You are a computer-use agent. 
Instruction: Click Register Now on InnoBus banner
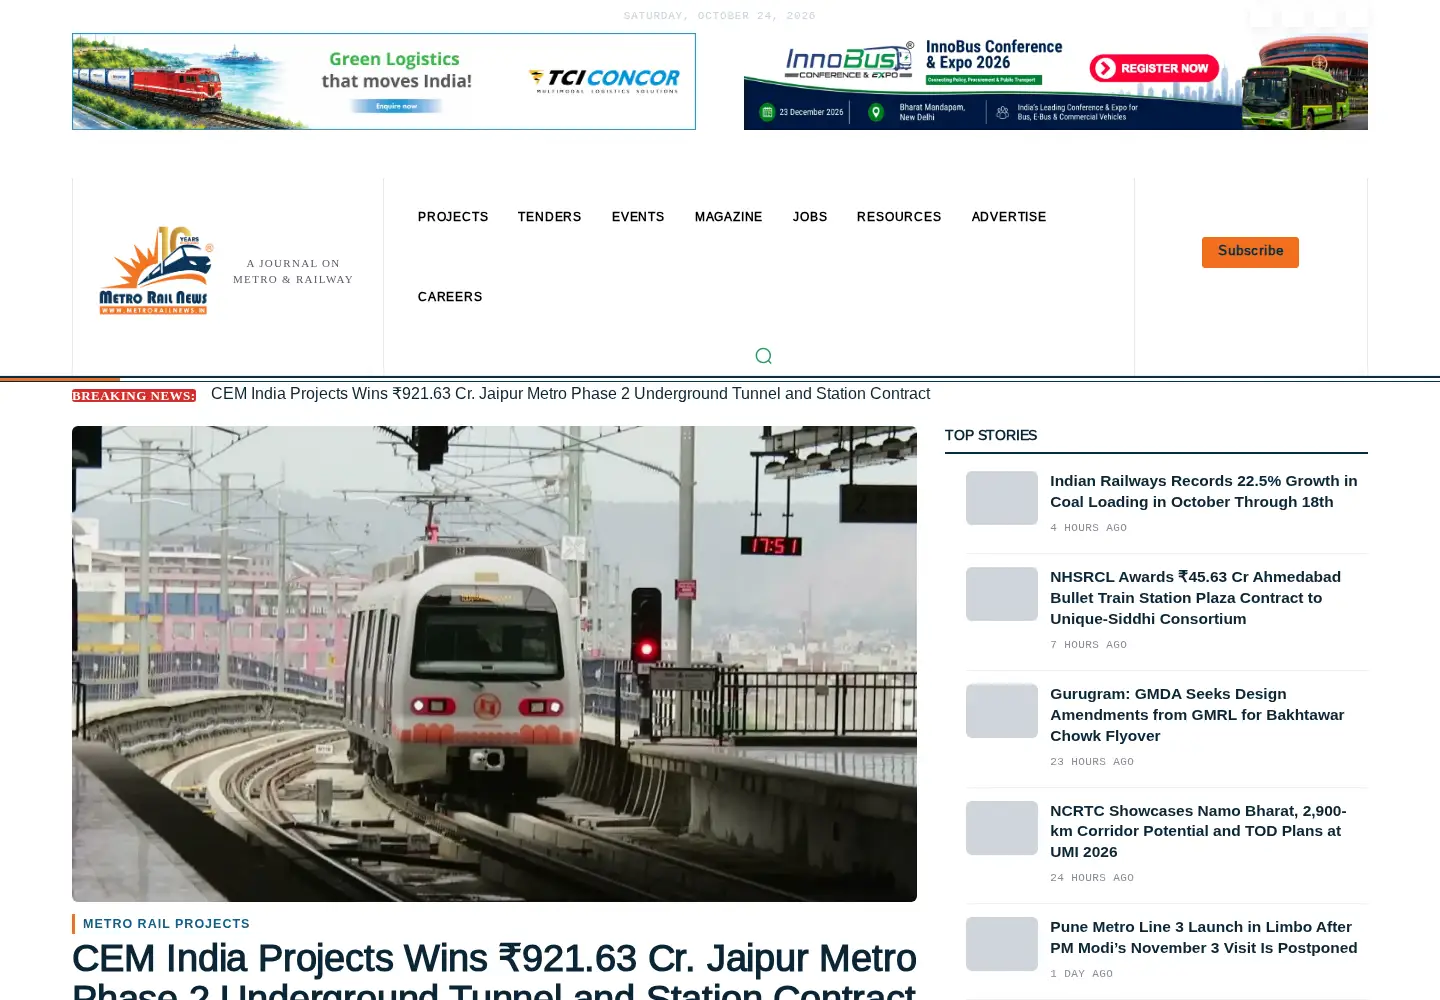pyautogui.click(x=1155, y=68)
